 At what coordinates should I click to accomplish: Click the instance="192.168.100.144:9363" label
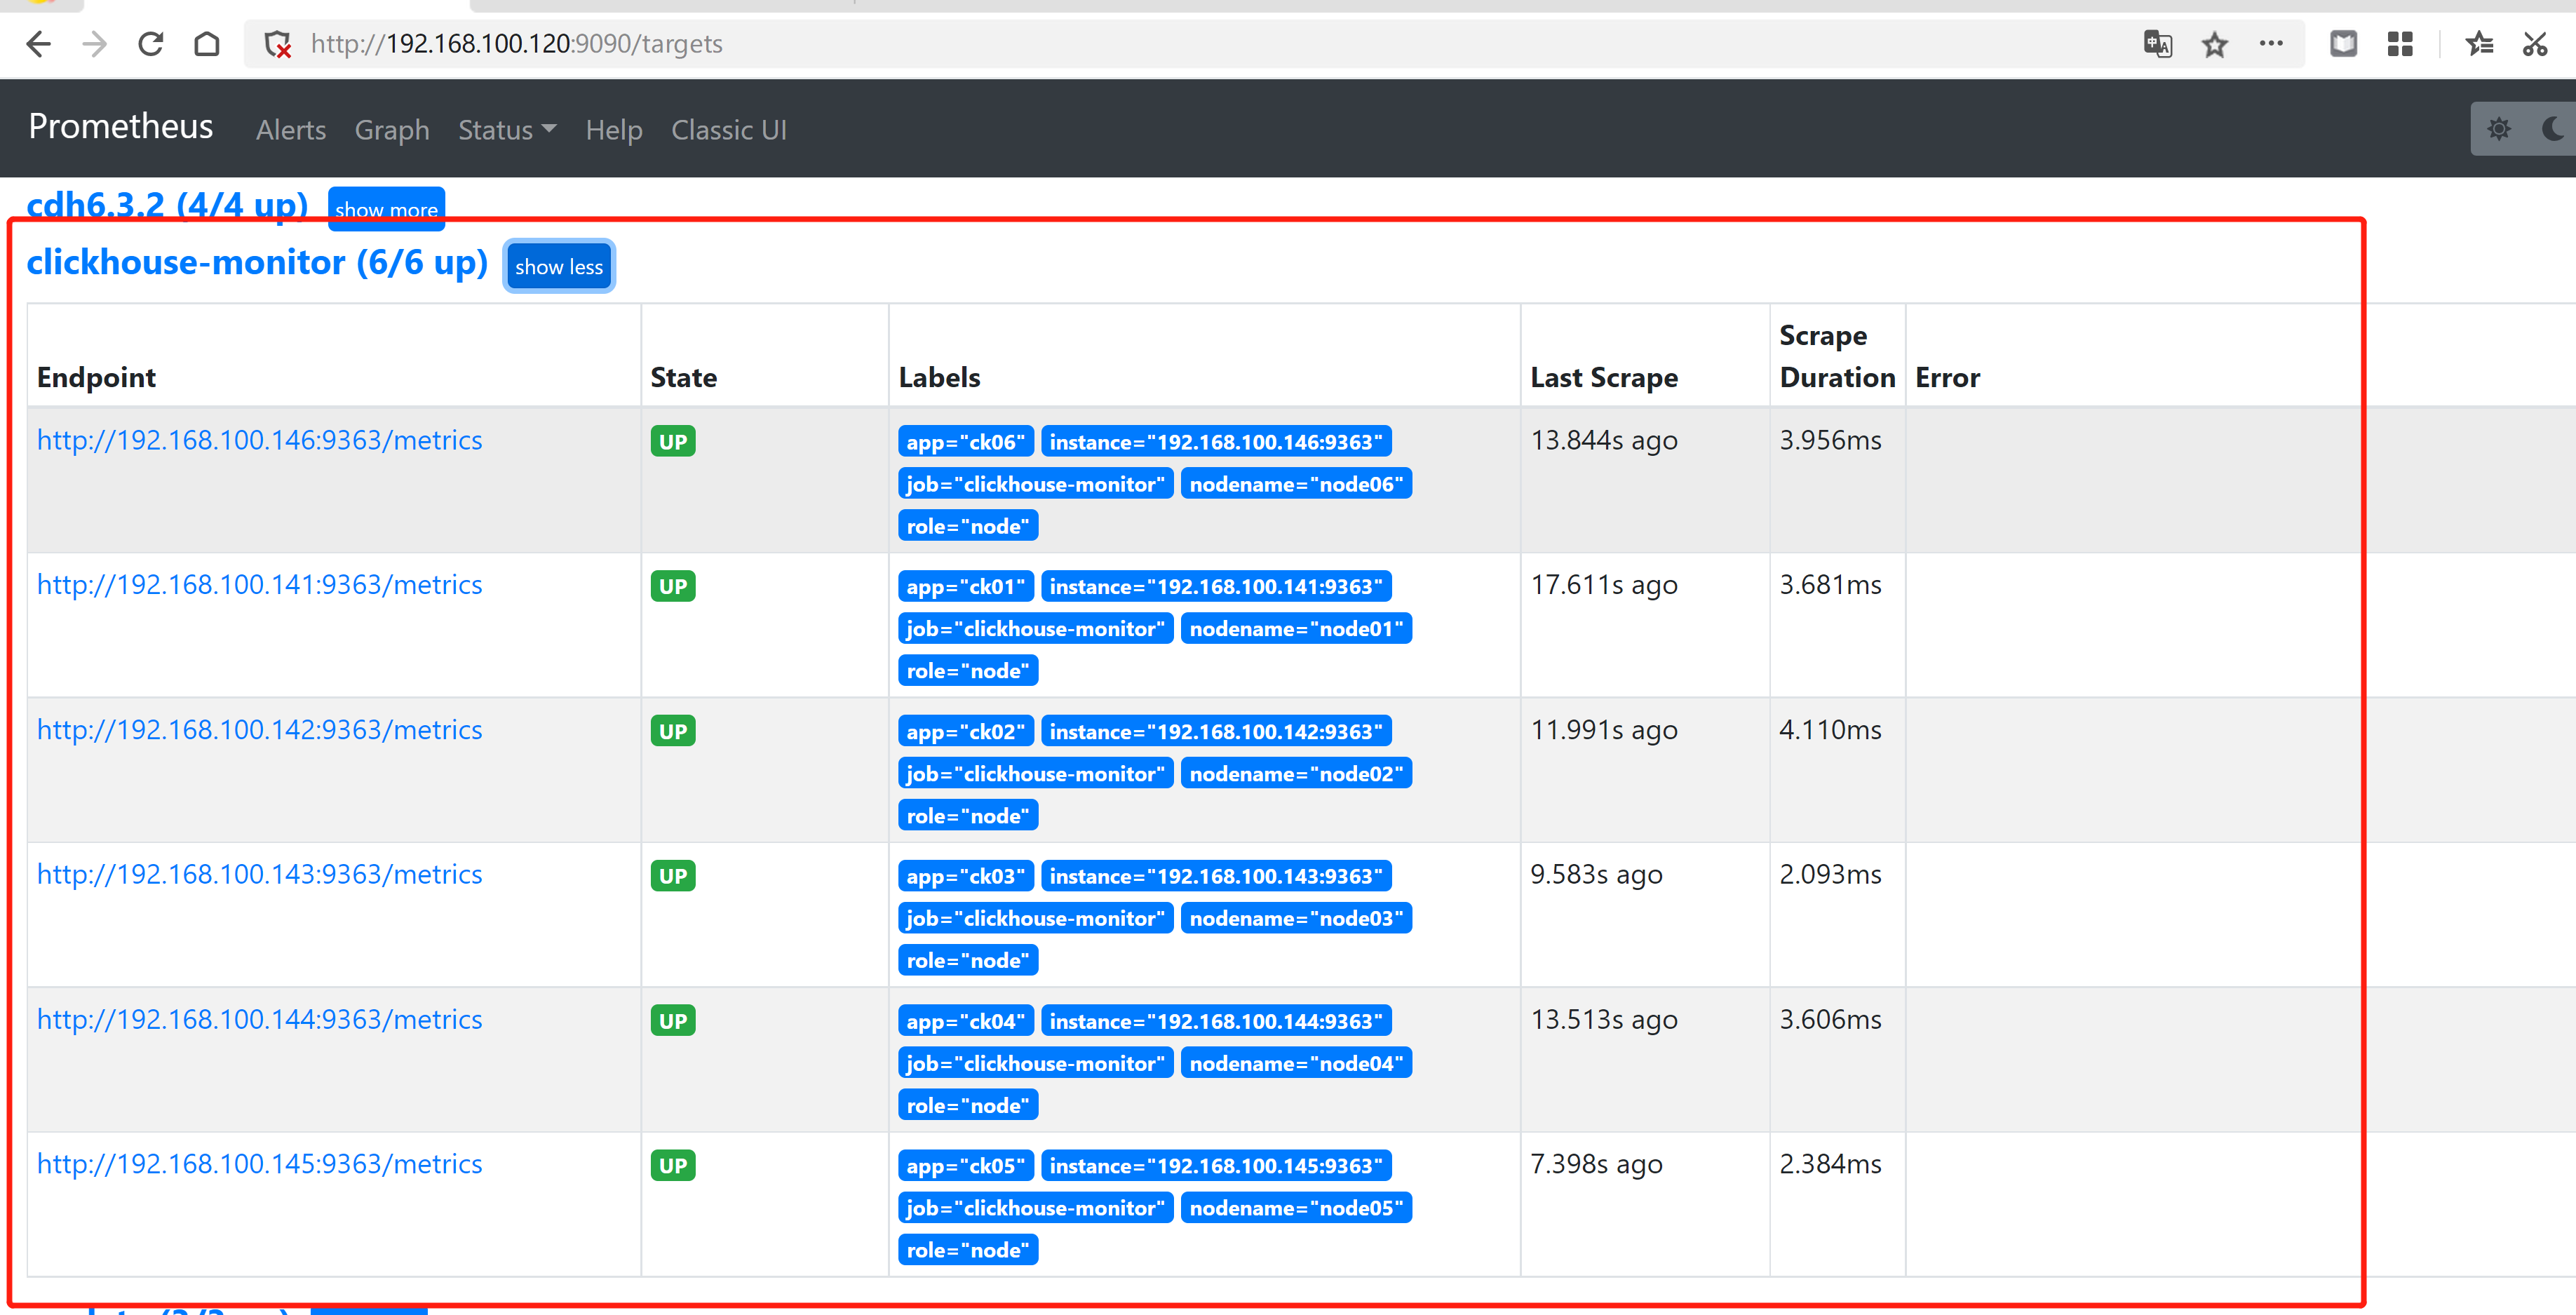click(x=1216, y=1021)
